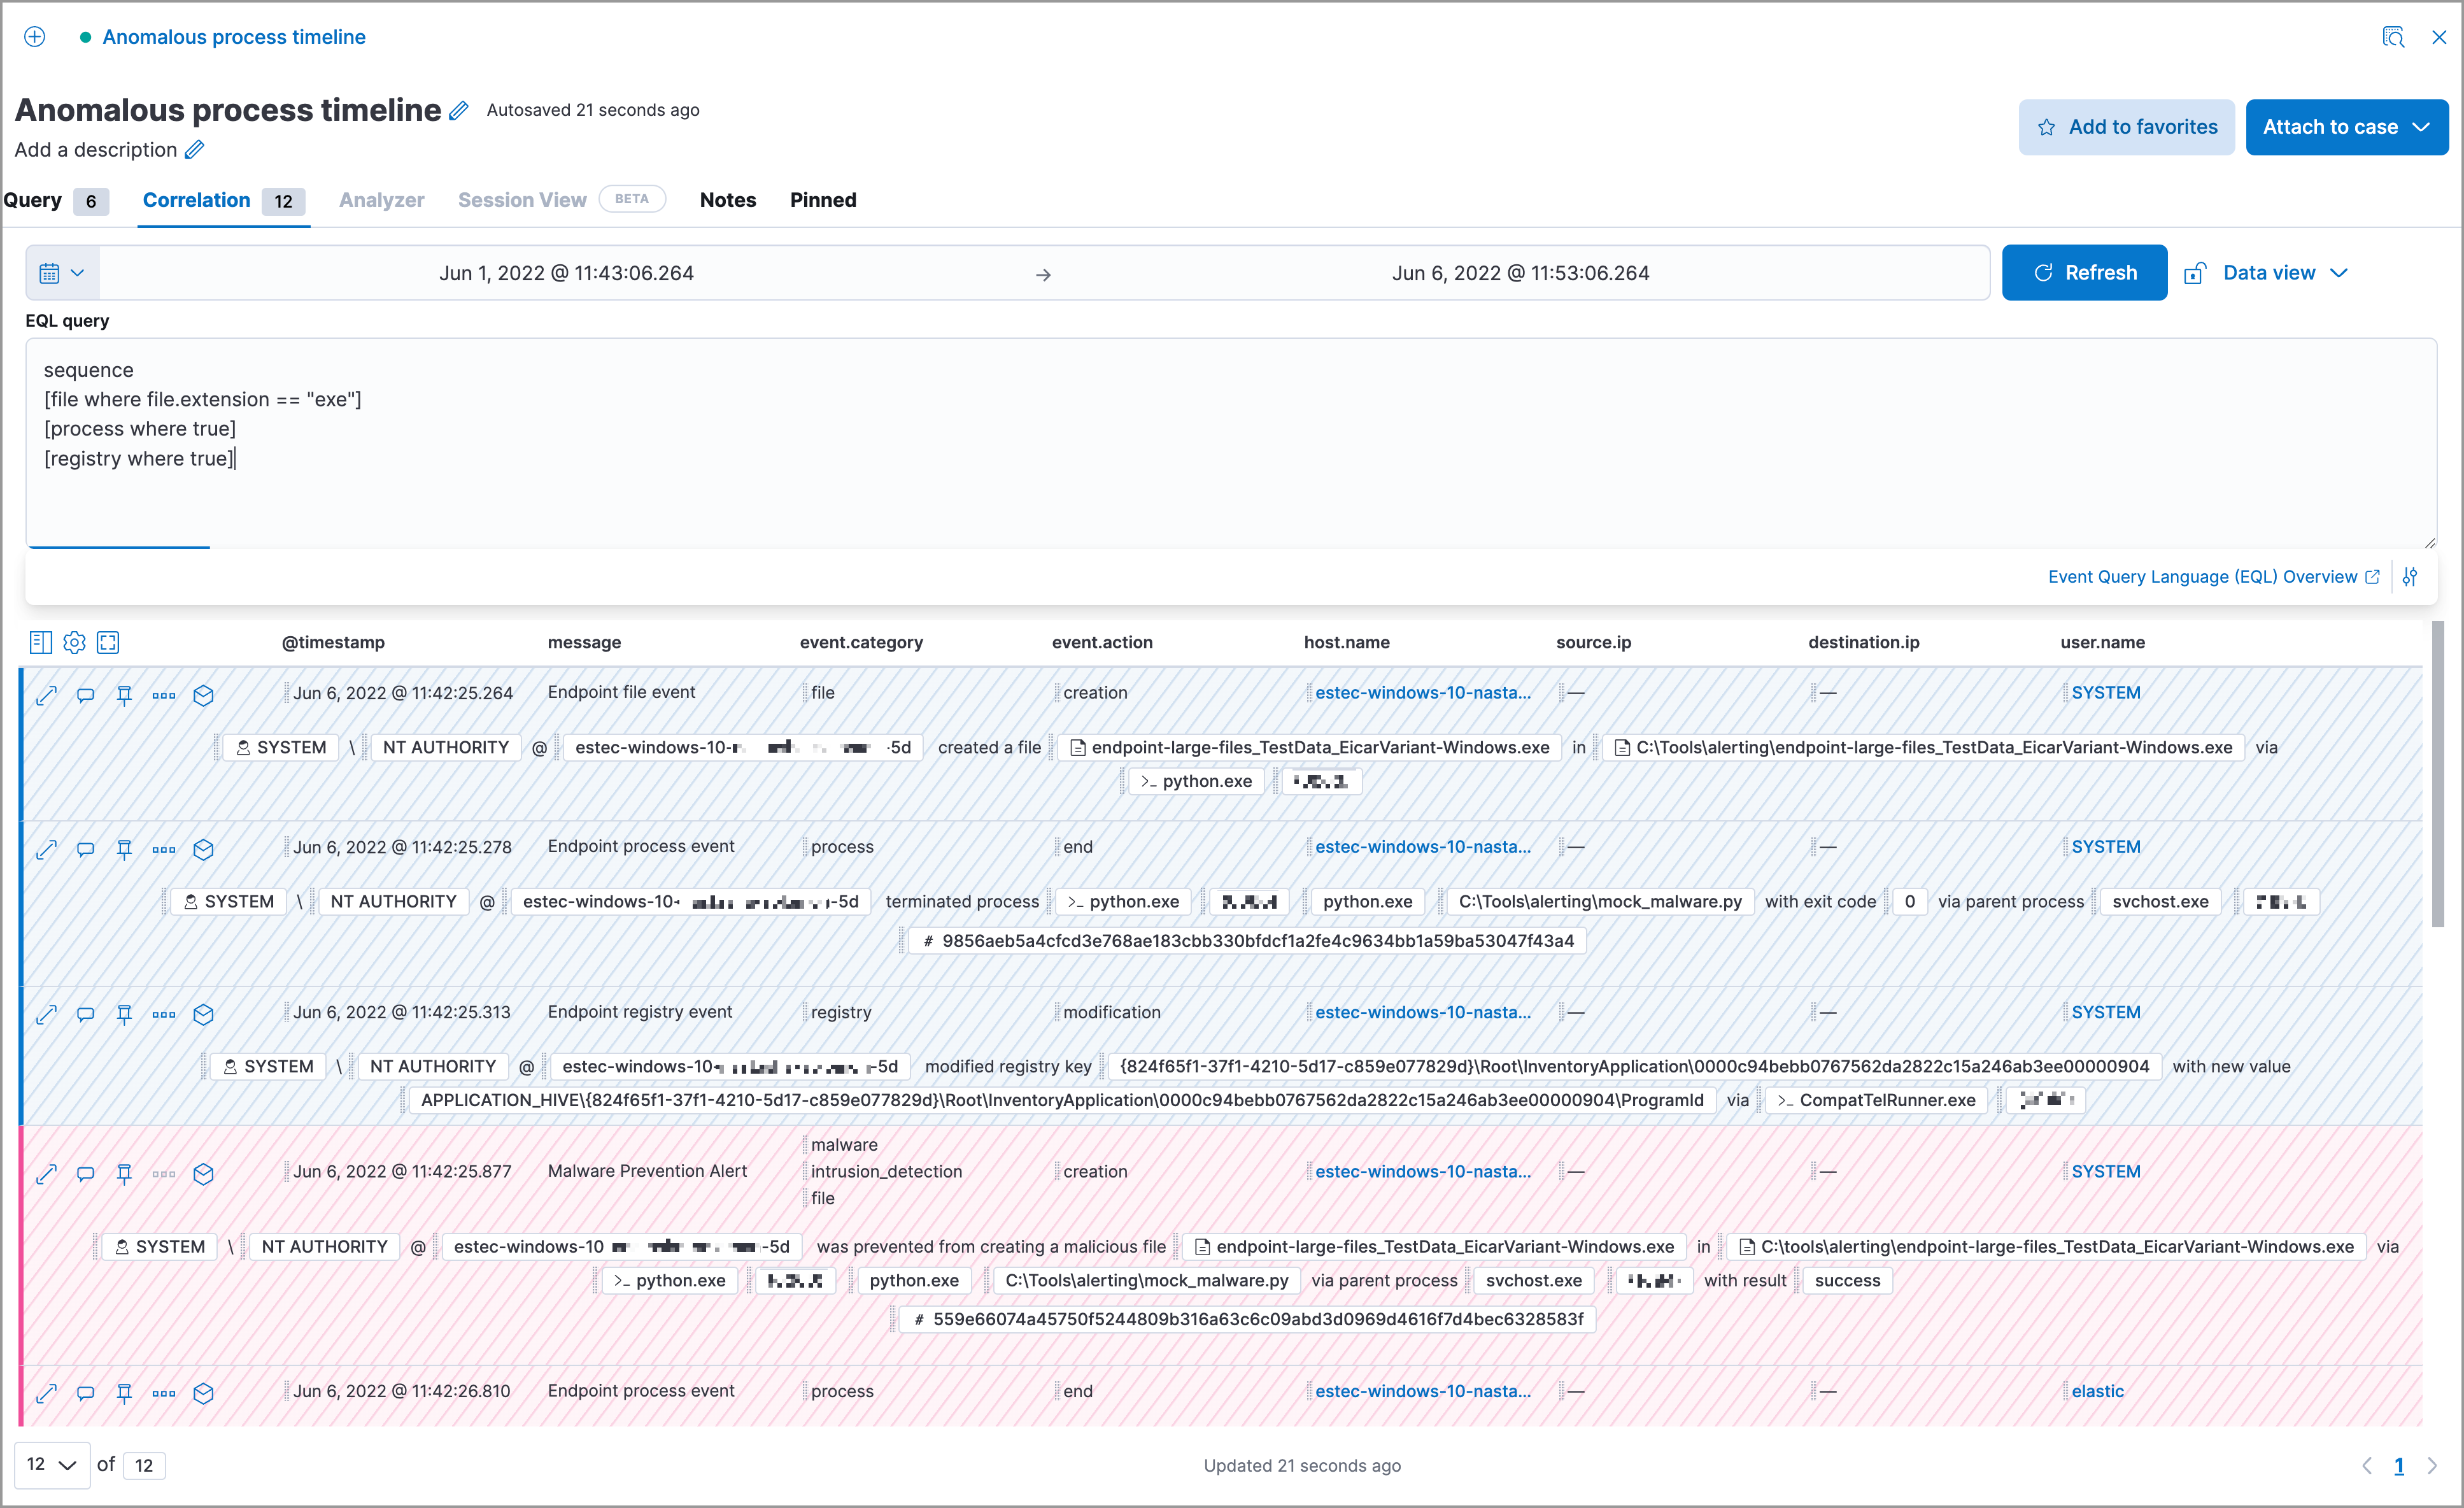Add a note to the Malware Prevention Alert
The width and height of the screenshot is (2464, 1508).
pyautogui.click(x=85, y=1173)
